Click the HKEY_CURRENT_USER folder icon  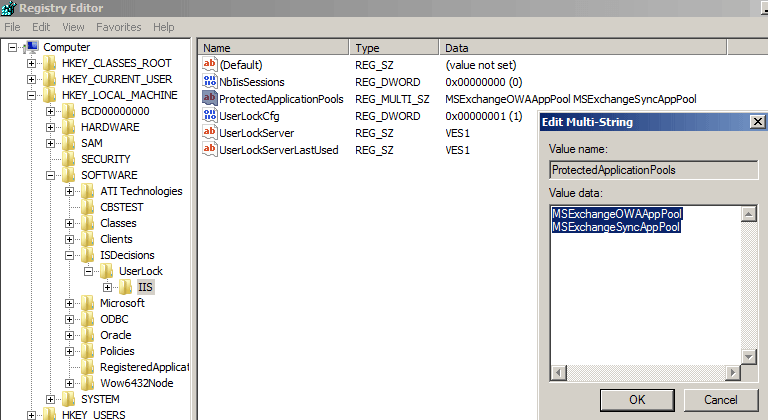tap(49, 79)
